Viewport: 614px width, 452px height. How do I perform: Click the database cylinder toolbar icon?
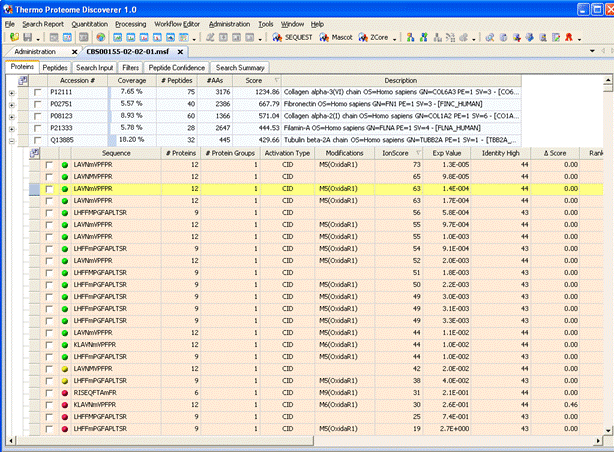click(504, 38)
